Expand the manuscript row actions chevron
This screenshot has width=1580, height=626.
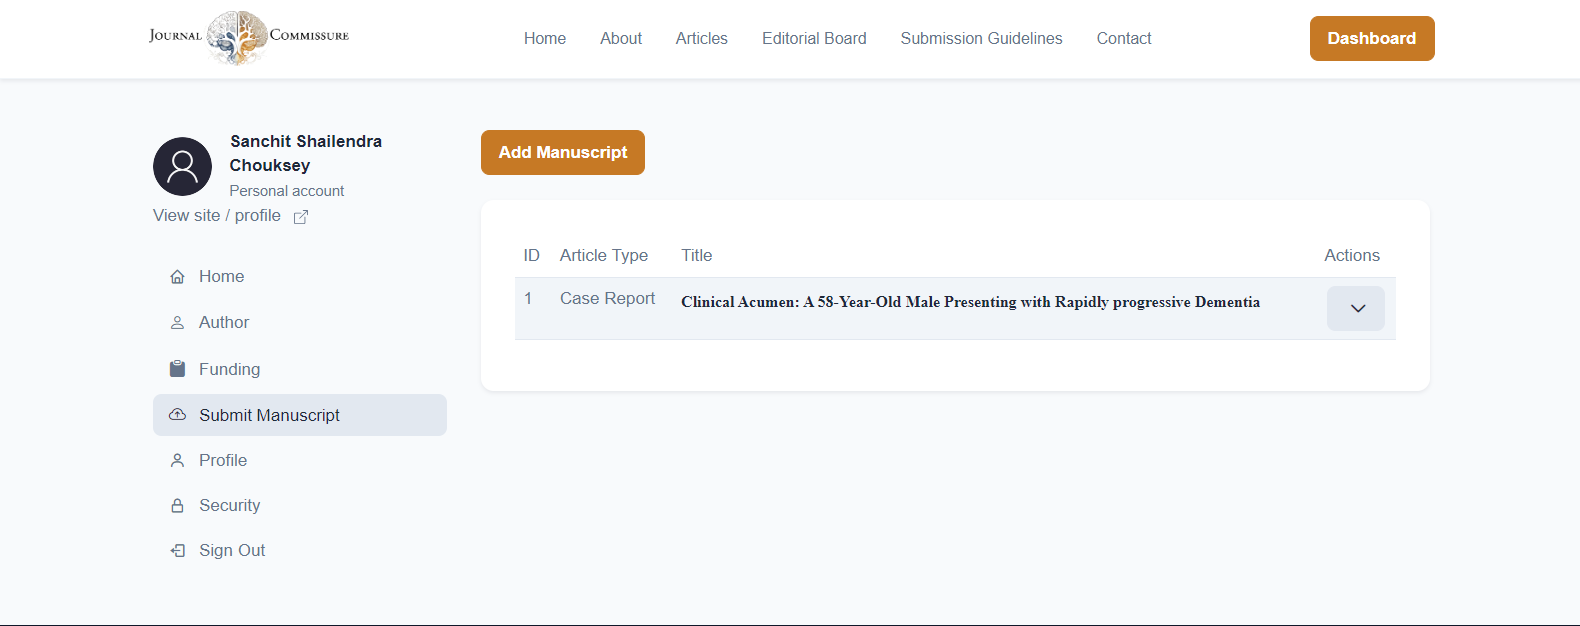pos(1355,309)
